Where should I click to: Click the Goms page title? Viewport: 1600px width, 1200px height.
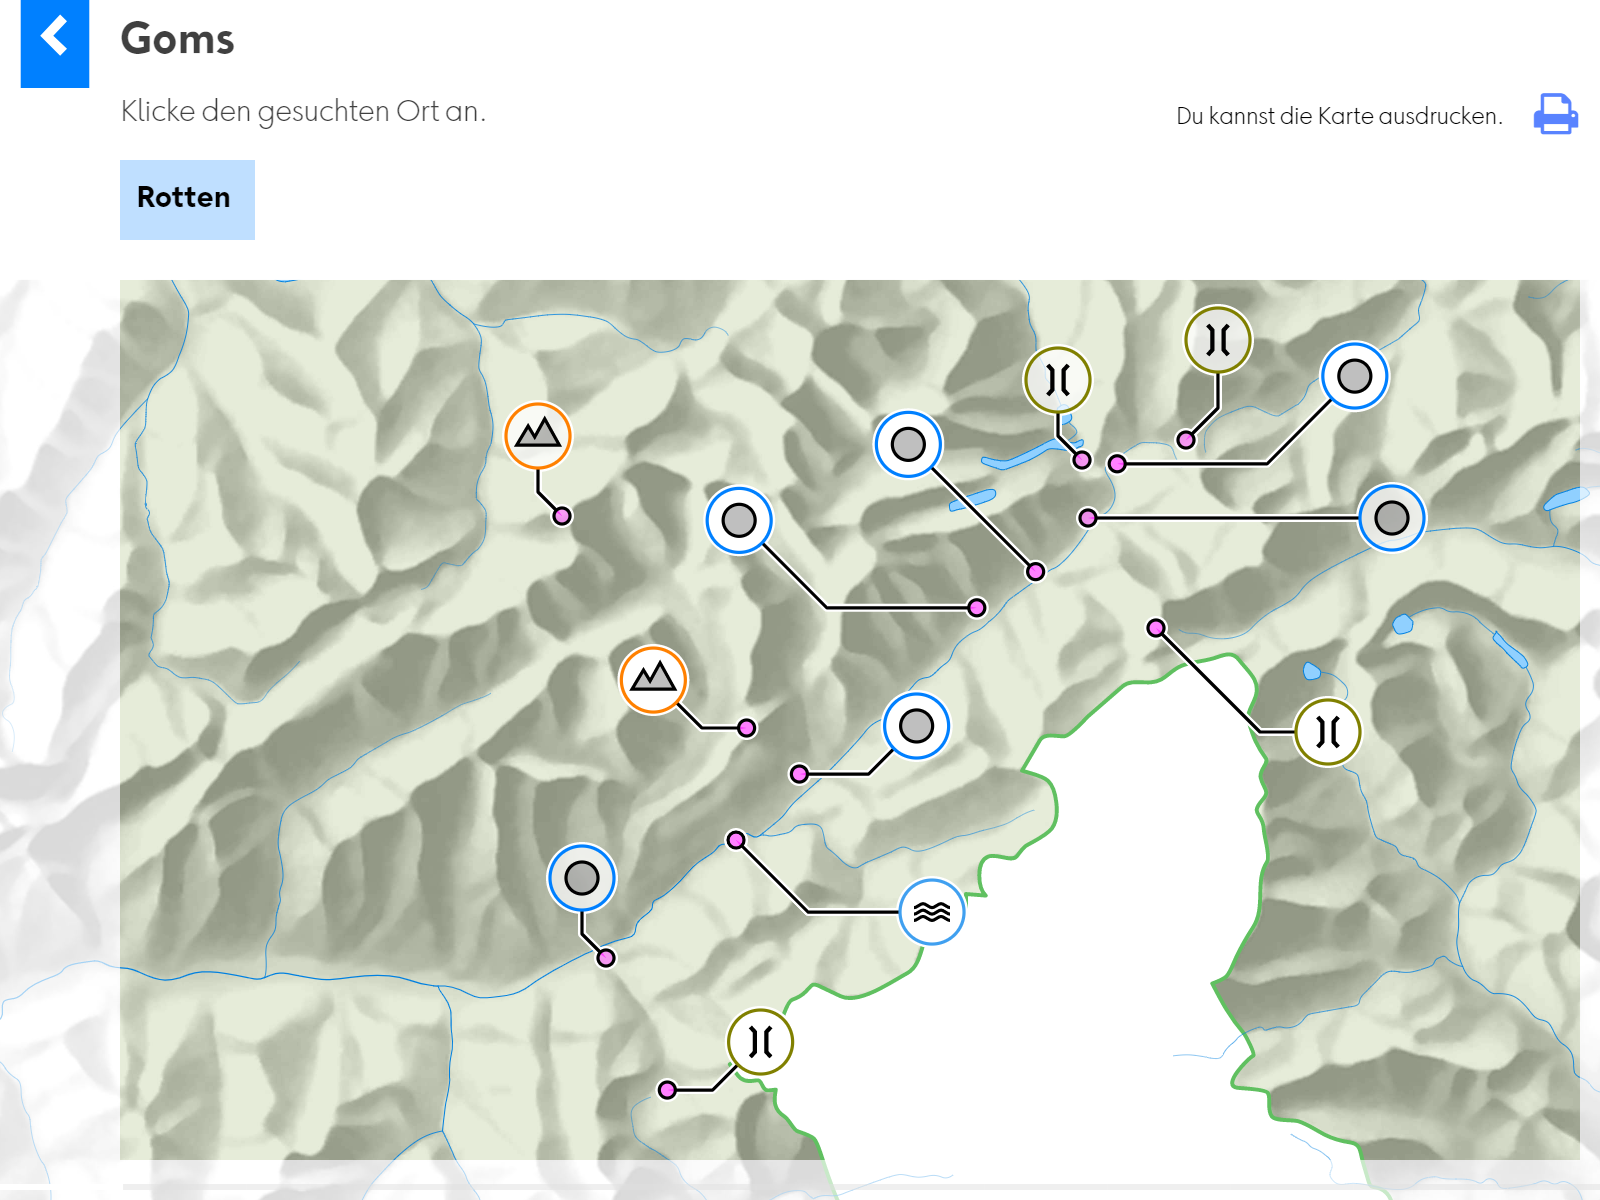pos(177,39)
